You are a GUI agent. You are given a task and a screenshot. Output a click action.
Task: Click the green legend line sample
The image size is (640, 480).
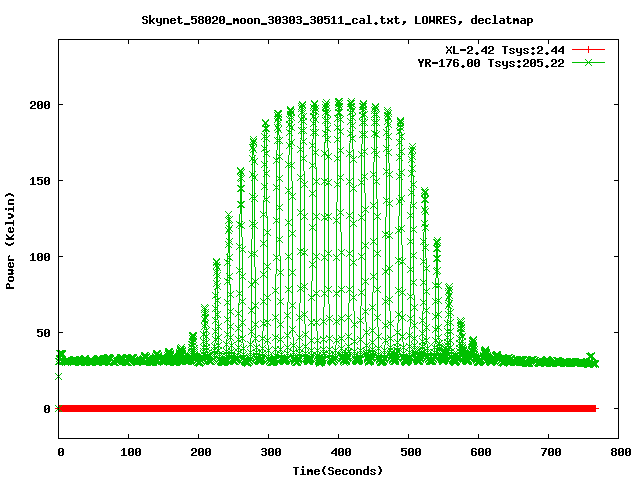[x=588, y=63]
